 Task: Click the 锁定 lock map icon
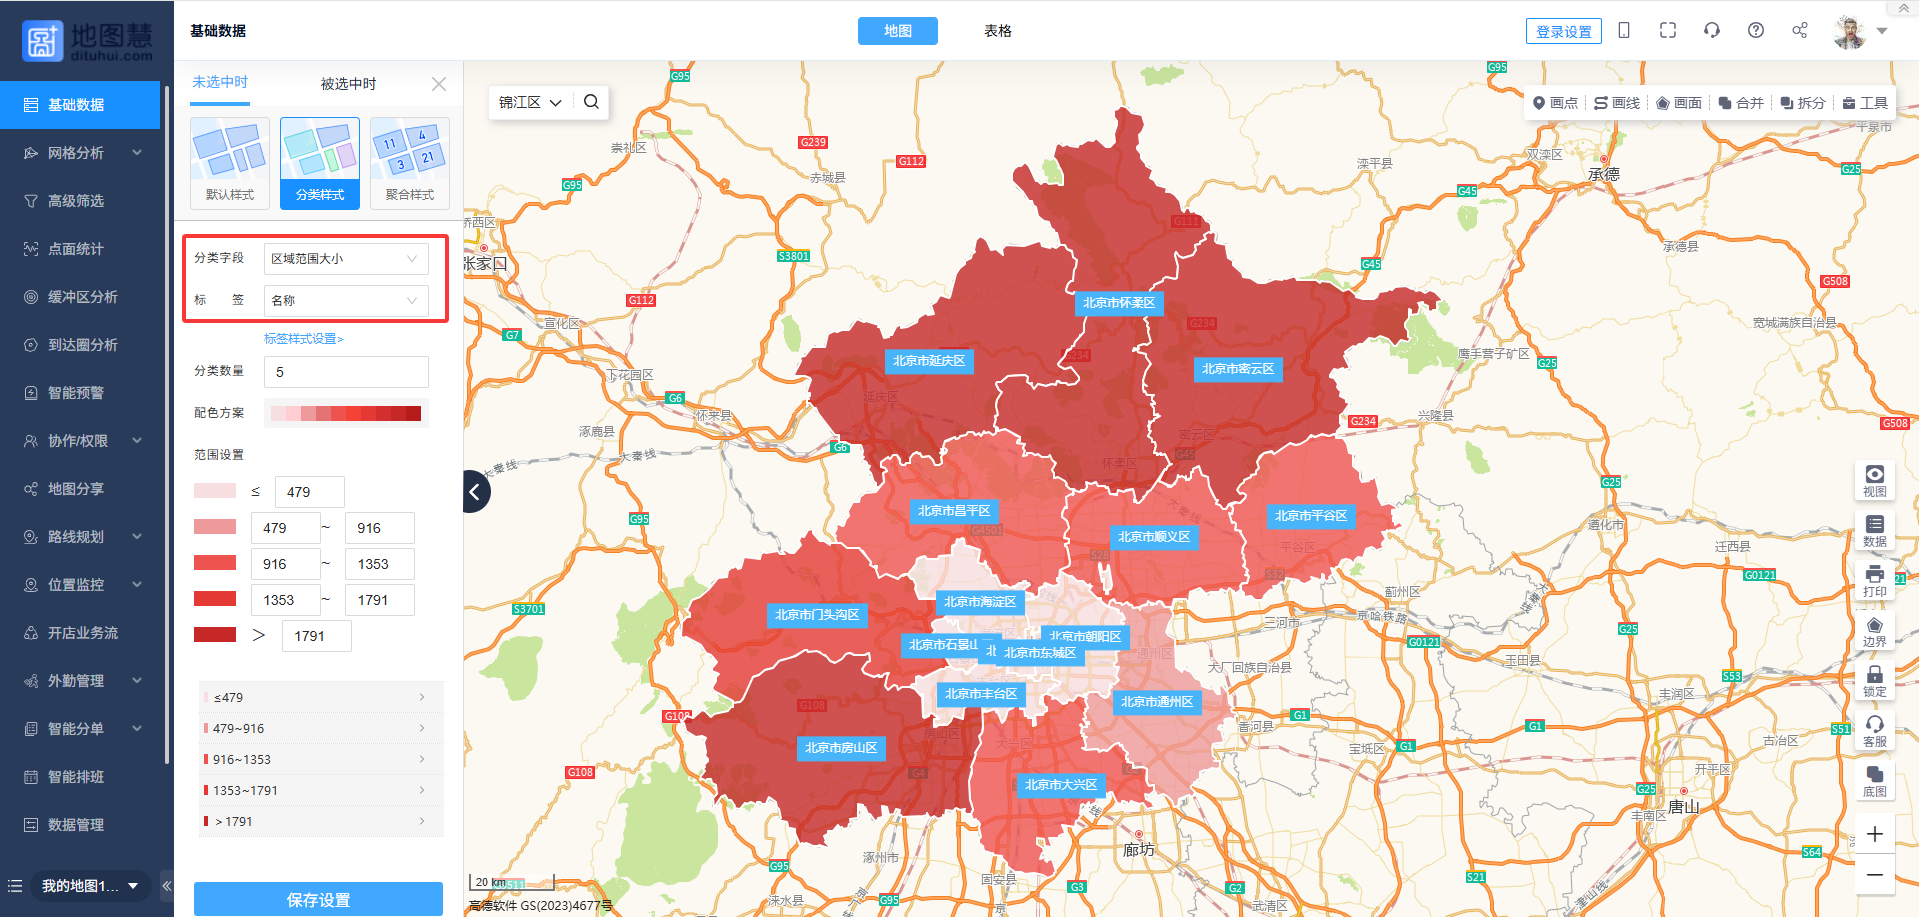[x=1874, y=681]
